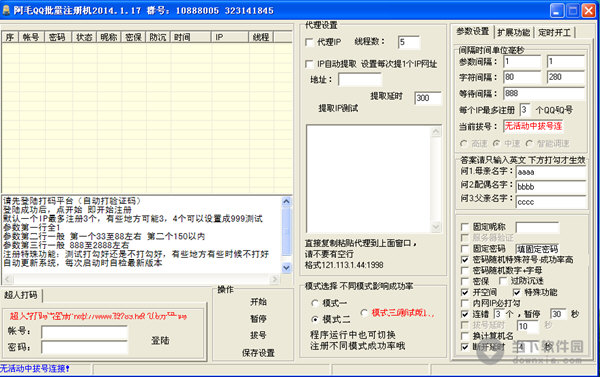Click the 帐号 input field
Screen dimensions: 600x377
(84, 332)
